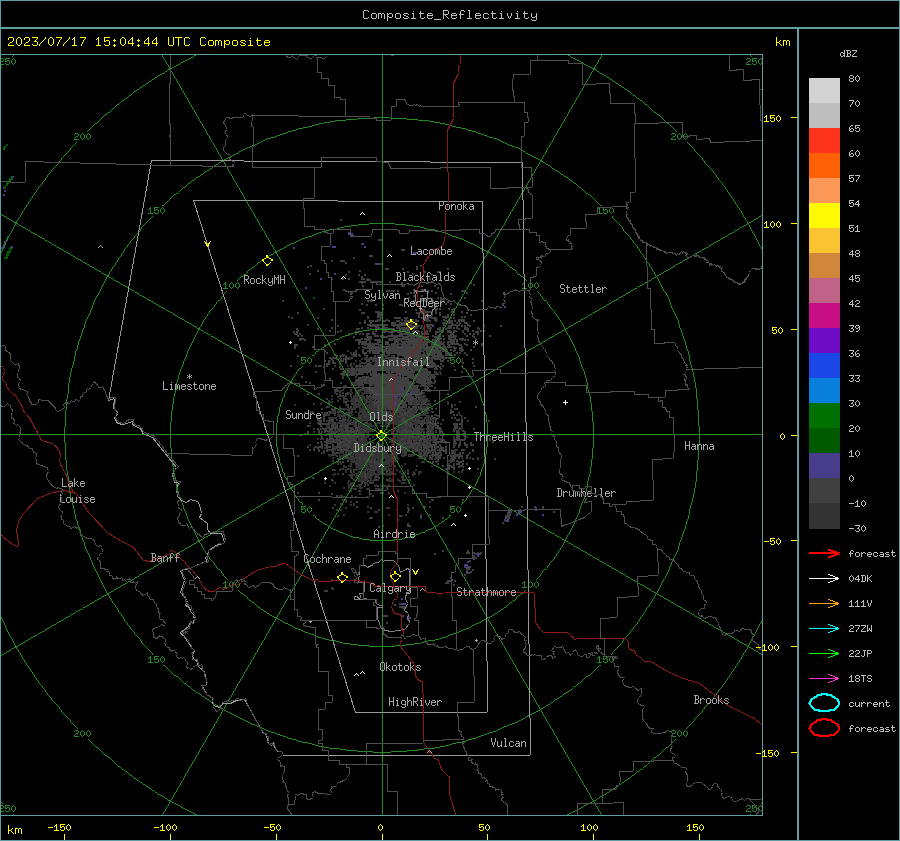Click the orange 111V arrow icon
Viewport: 900px width, 841px height.
point(824,603)
